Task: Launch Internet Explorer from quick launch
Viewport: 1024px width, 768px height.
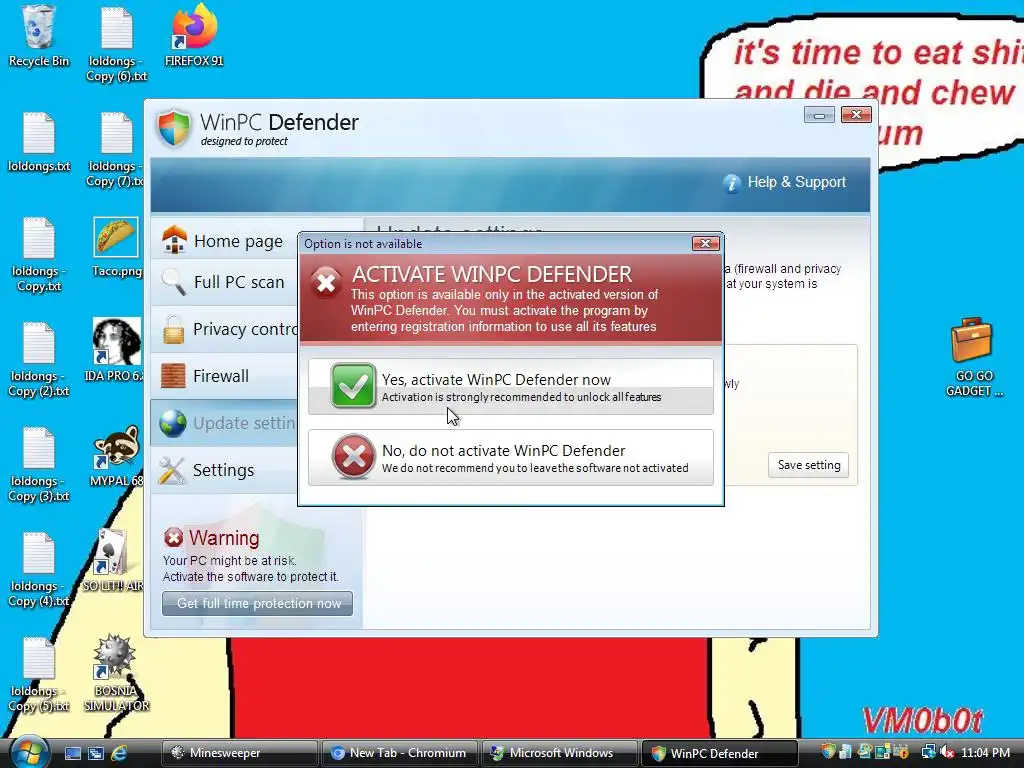Action: [119, 753]
